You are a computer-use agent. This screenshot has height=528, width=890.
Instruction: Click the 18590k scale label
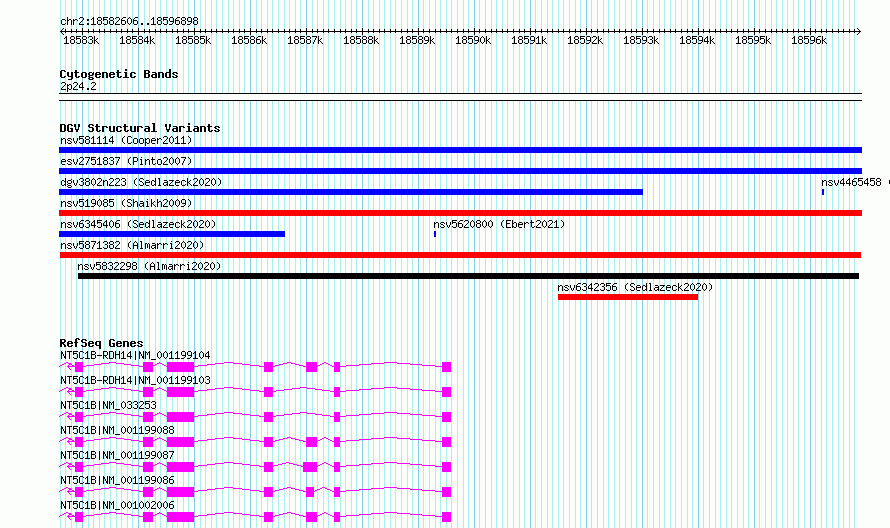coord(473,40)
